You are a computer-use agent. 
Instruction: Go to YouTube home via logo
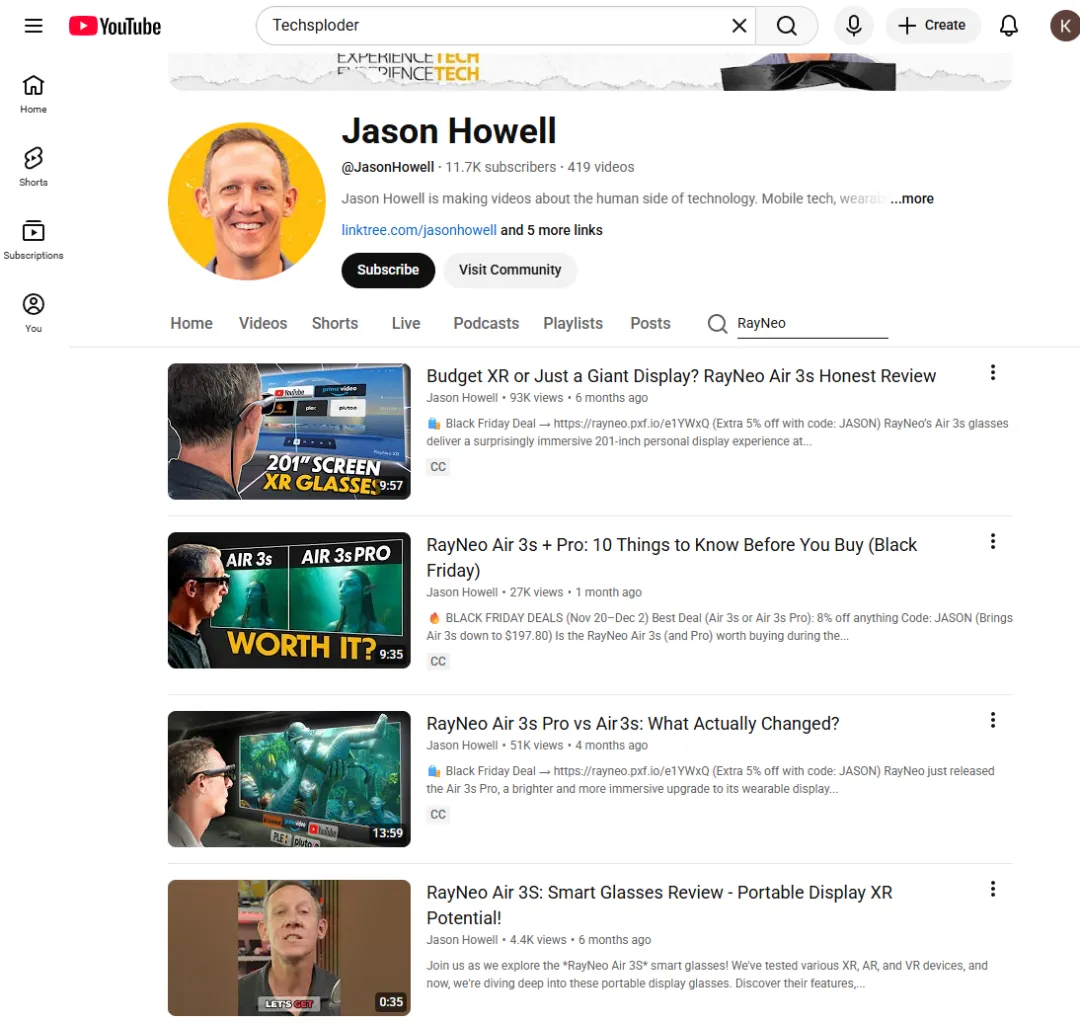(x=115, y=26)
